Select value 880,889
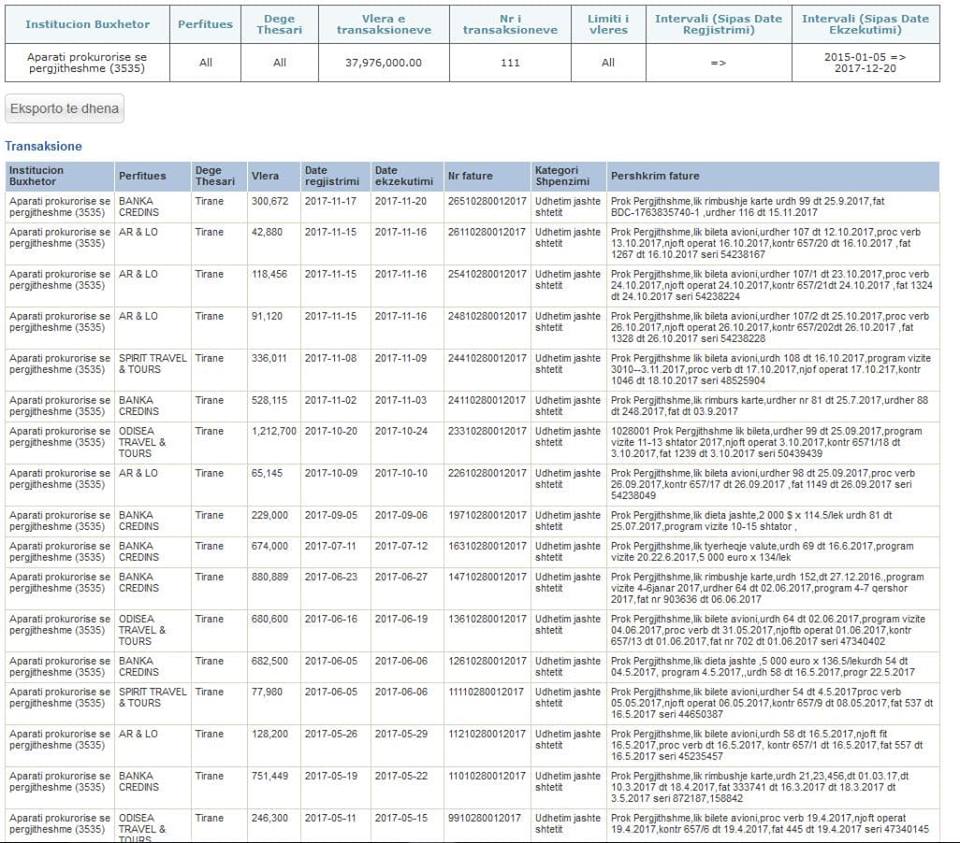Image resolution: width=960 pixels, height=843 pixels. coord(269,577)
